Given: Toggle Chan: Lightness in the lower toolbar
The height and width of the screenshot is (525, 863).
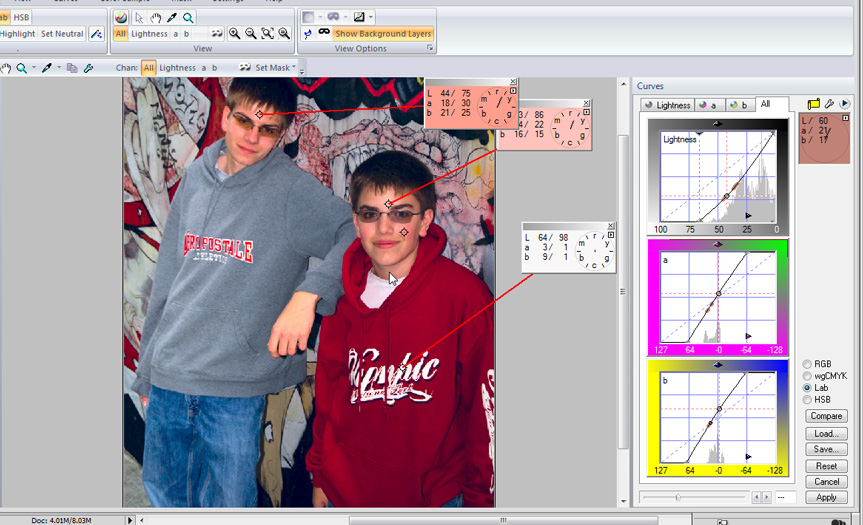Looking at the screenshot, I should tap(177, 68).
